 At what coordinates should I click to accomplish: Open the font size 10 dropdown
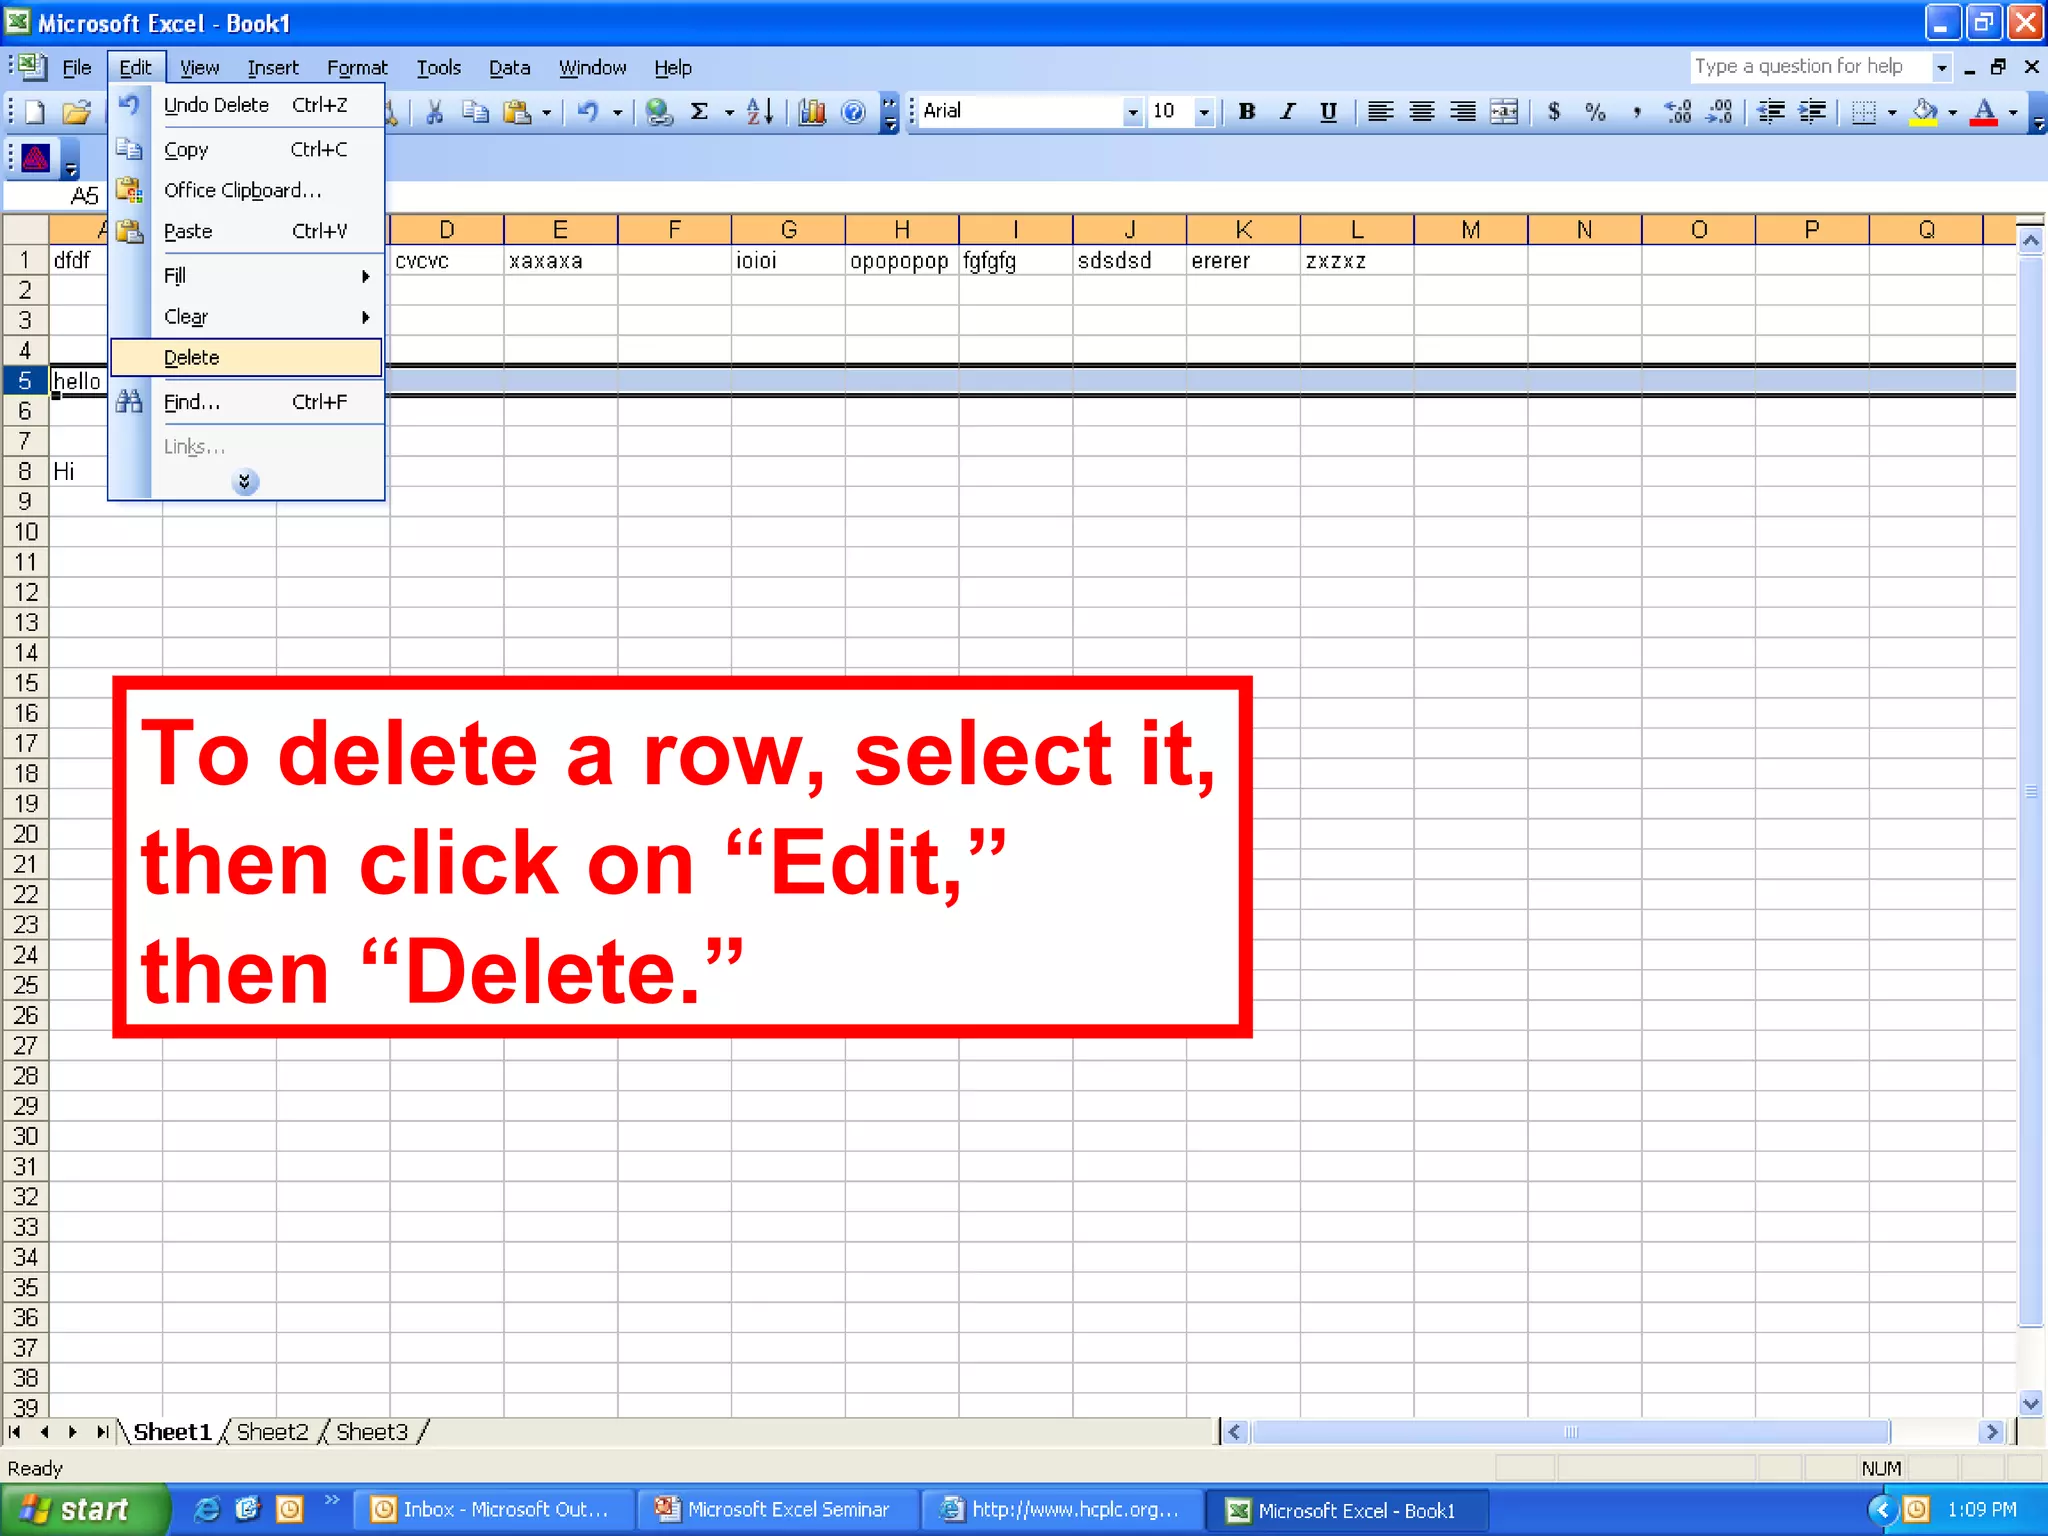pyautogui.click(x=1204, y=112)
